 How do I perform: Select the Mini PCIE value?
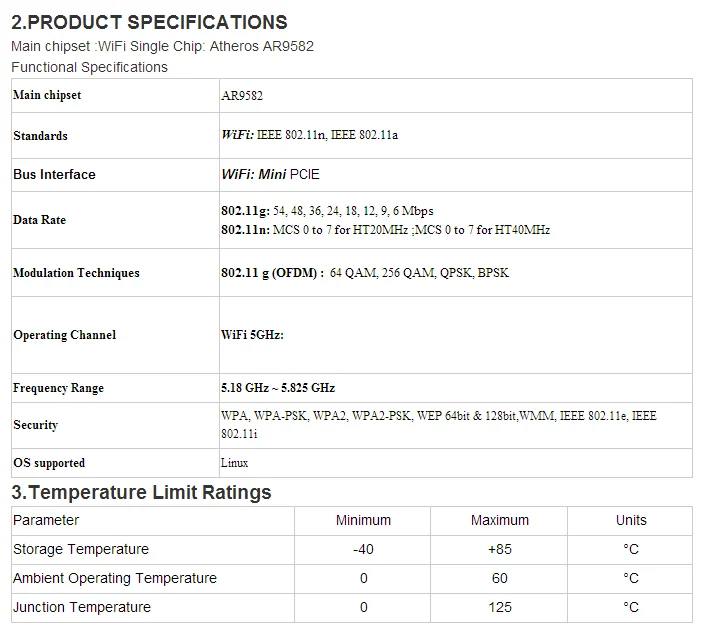tap(289, 174)
